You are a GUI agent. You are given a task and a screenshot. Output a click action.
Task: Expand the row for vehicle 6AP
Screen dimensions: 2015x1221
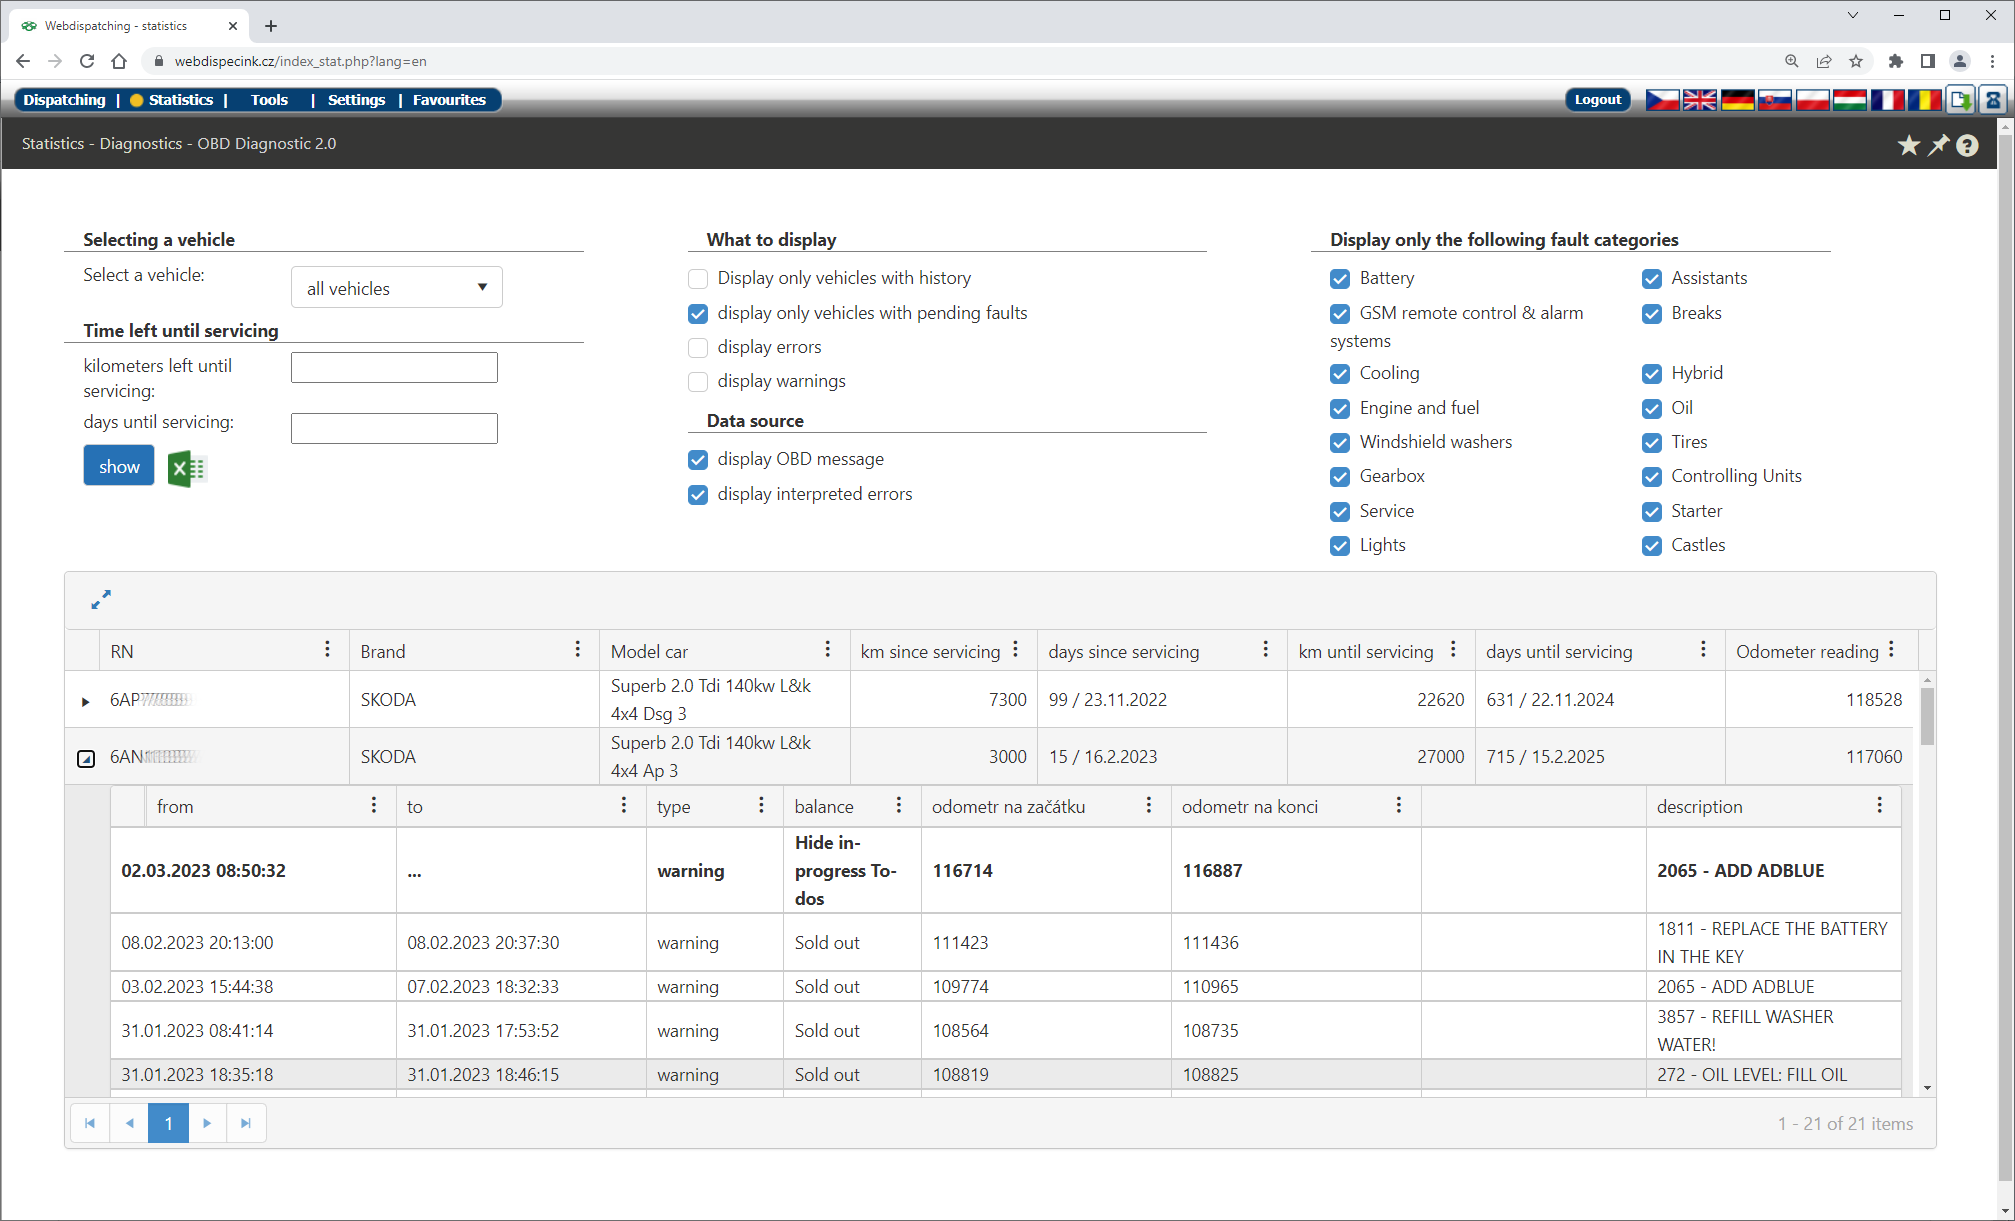click(x=85, y=700)
